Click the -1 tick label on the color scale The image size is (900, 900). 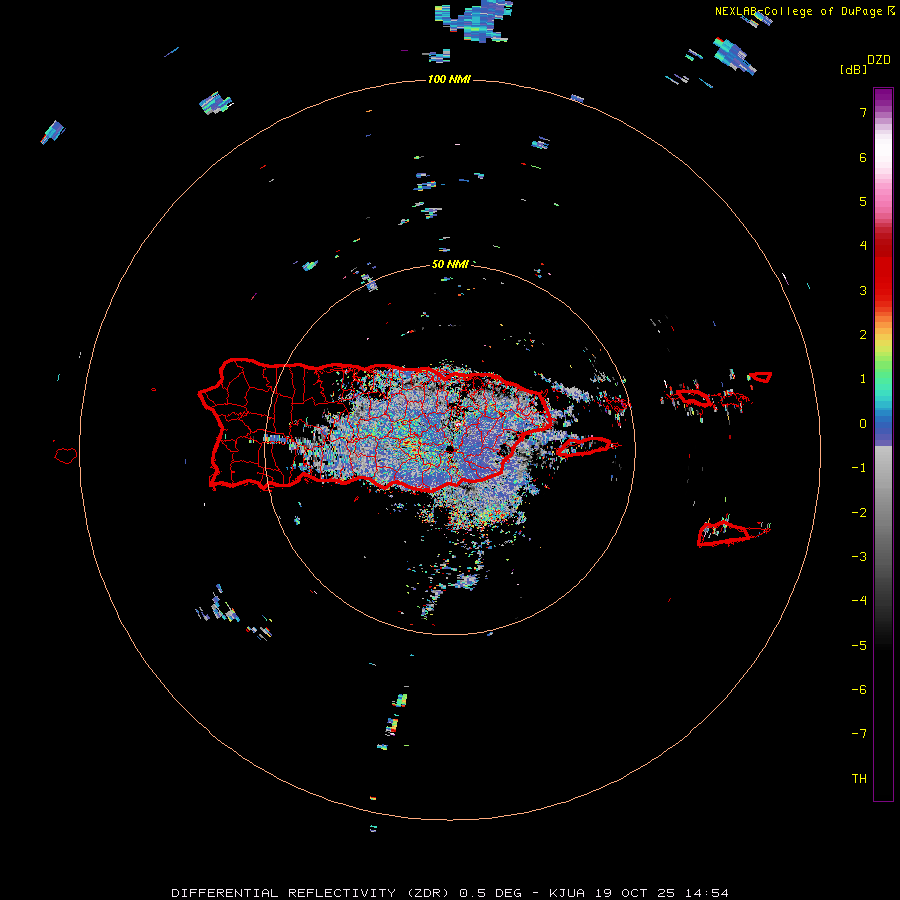tap(859, 468)
